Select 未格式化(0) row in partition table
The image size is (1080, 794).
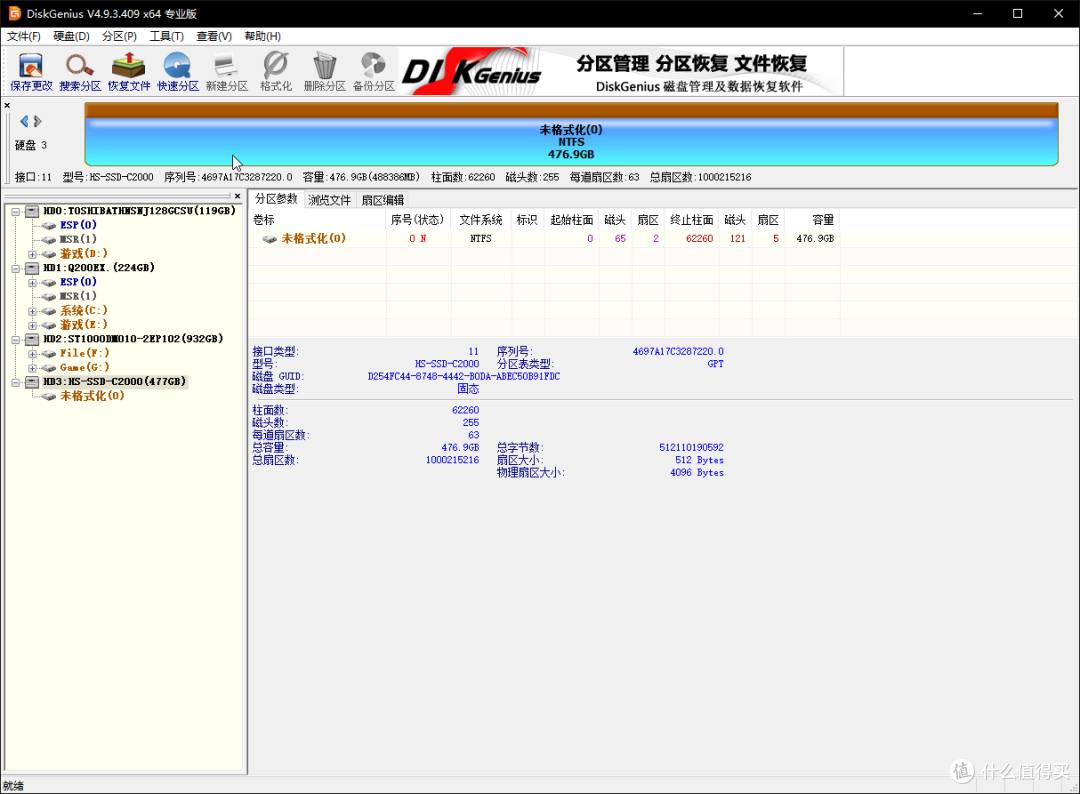point(544,238)
